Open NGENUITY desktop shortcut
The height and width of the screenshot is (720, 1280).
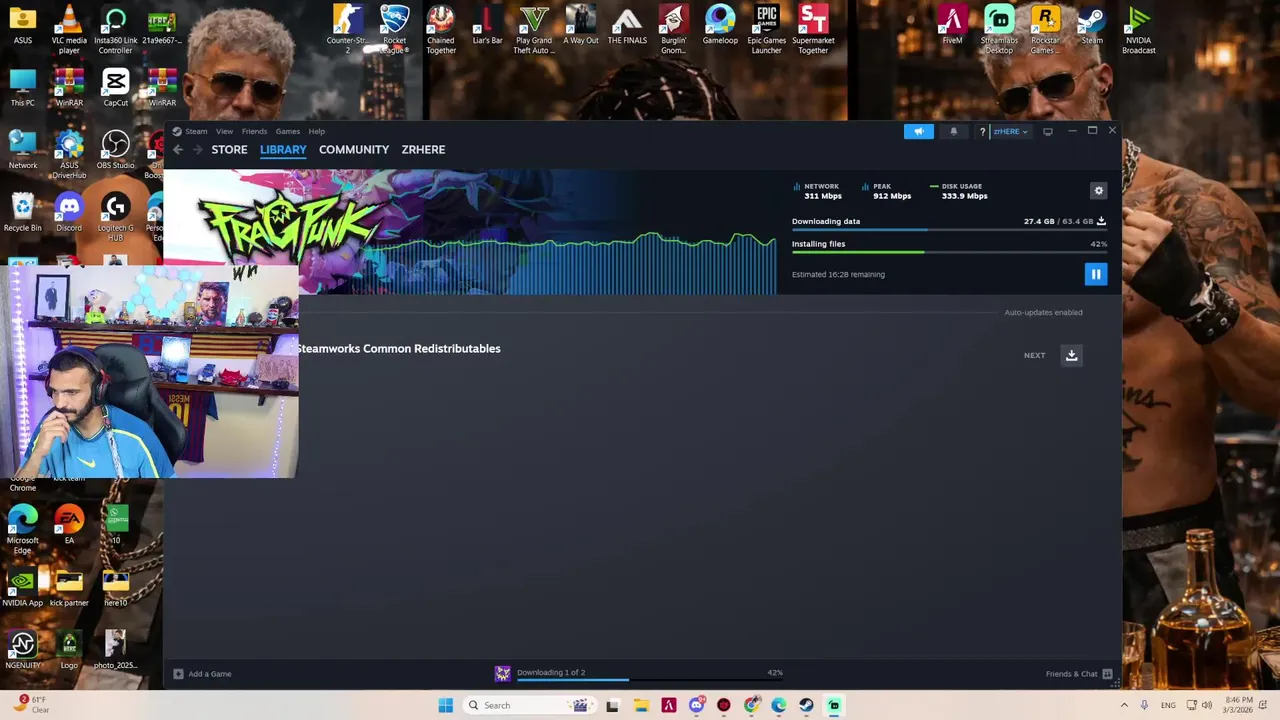(23, 650)
